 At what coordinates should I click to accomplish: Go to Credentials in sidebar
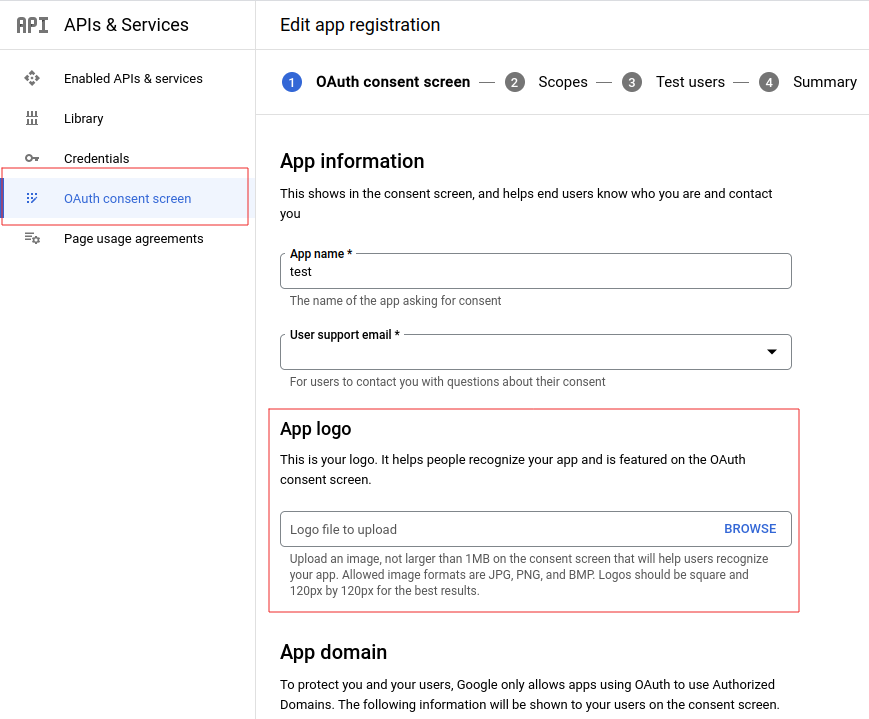96,158
